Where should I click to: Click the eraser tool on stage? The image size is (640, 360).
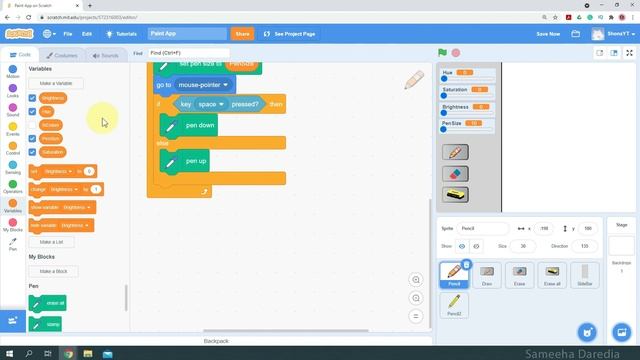[455, 174]
